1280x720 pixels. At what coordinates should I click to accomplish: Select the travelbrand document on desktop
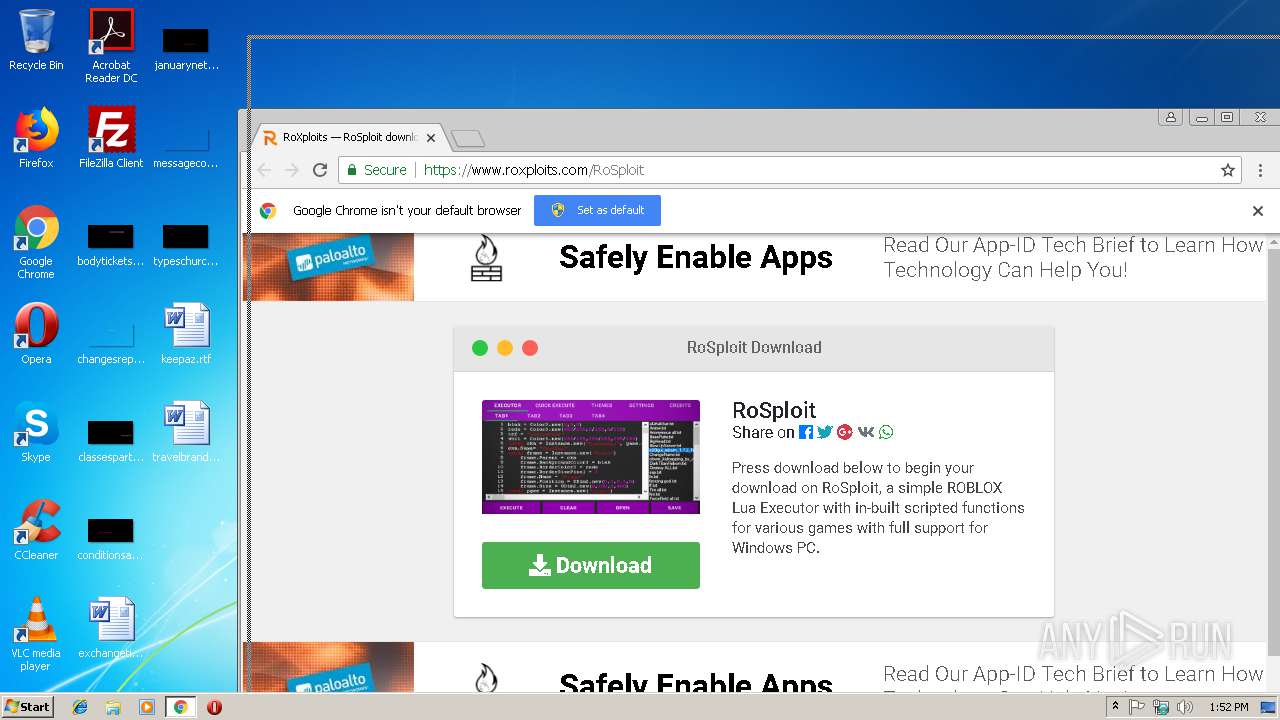186,432
